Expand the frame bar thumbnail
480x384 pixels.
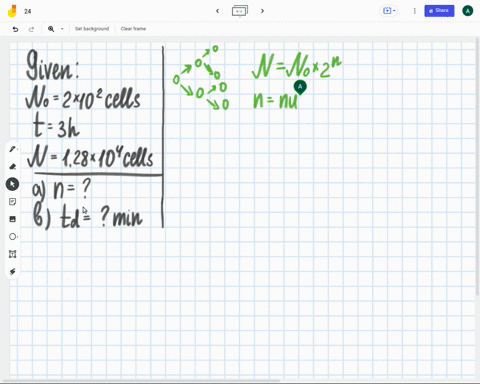[240, 11]
